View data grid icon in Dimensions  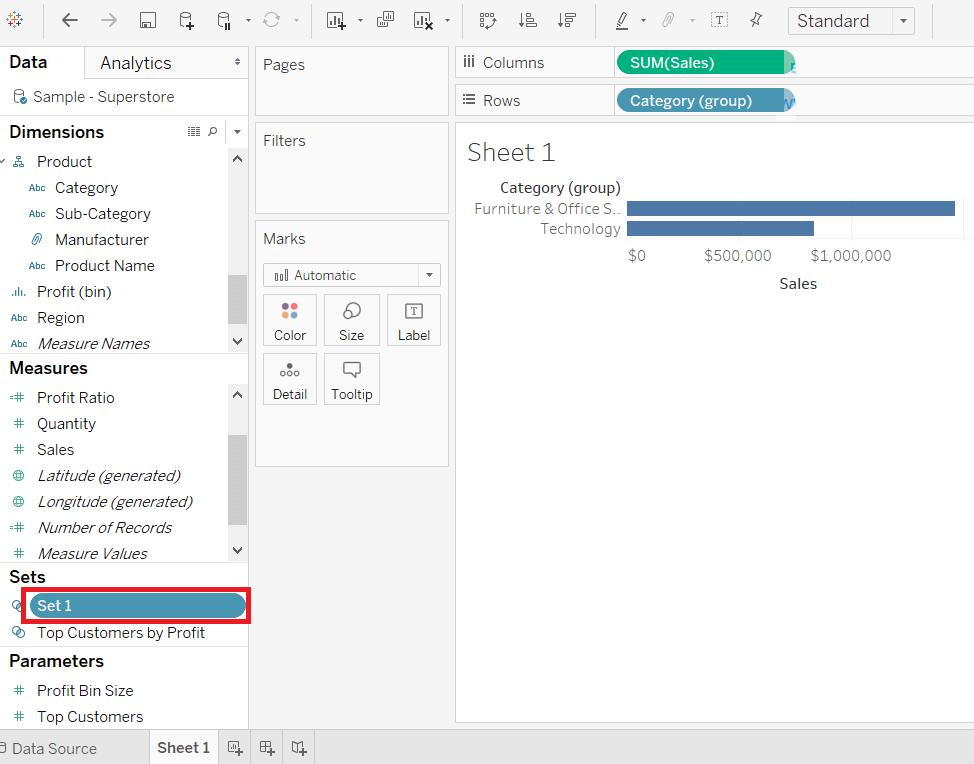click(x=194, y=132)
